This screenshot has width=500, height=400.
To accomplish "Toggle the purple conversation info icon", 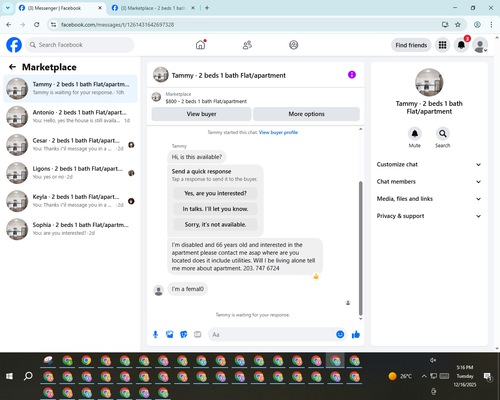I will [352, 75].
